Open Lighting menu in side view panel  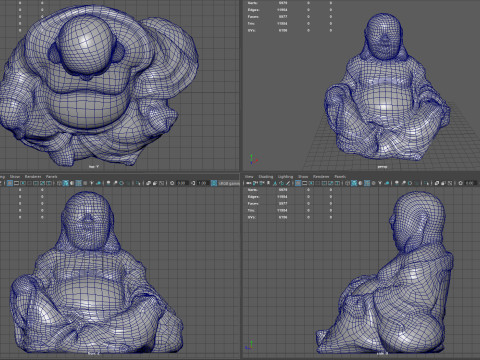(x=285, y=177)
